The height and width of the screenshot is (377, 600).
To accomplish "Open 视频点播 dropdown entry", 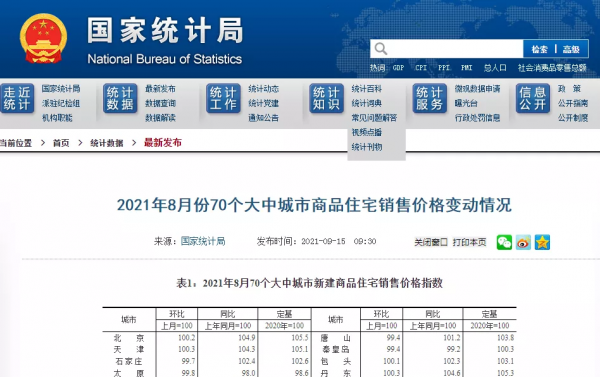I will (x=367, y=132).
